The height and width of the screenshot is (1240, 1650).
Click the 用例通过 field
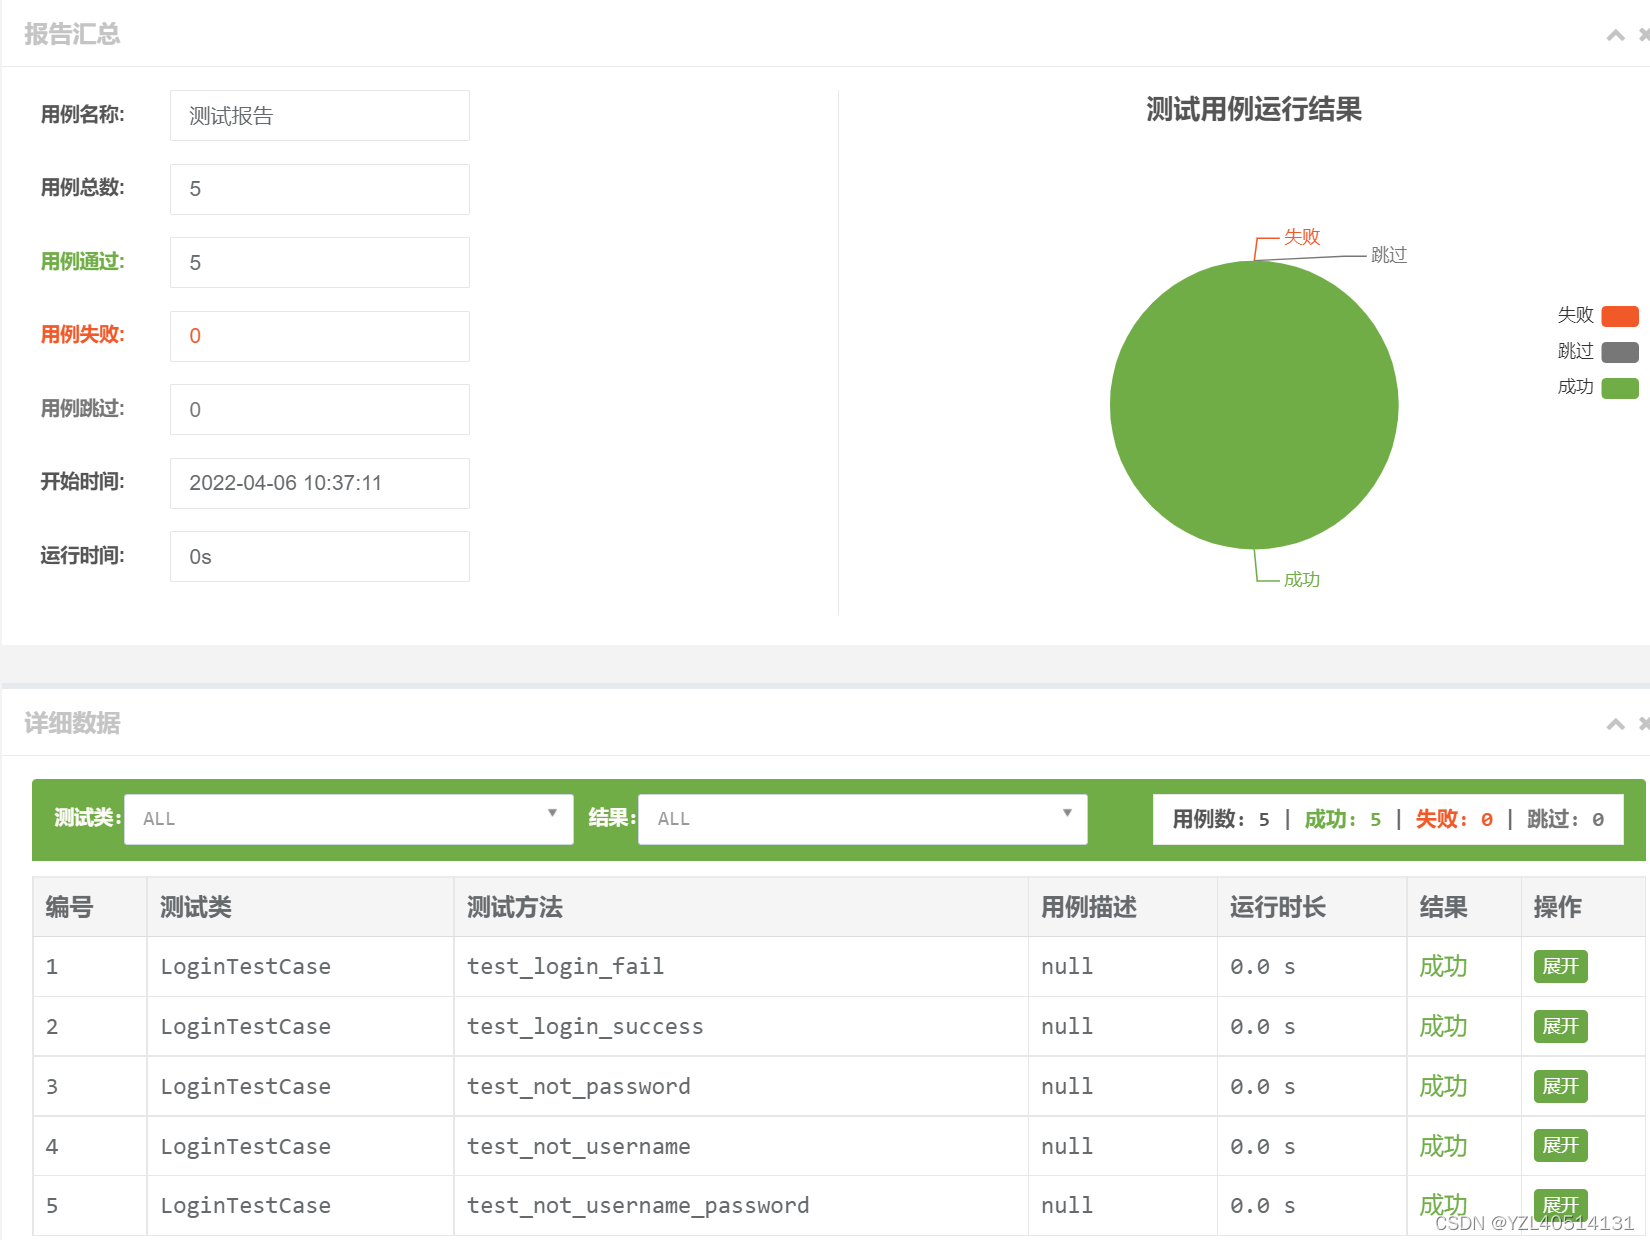click(320, 262)
